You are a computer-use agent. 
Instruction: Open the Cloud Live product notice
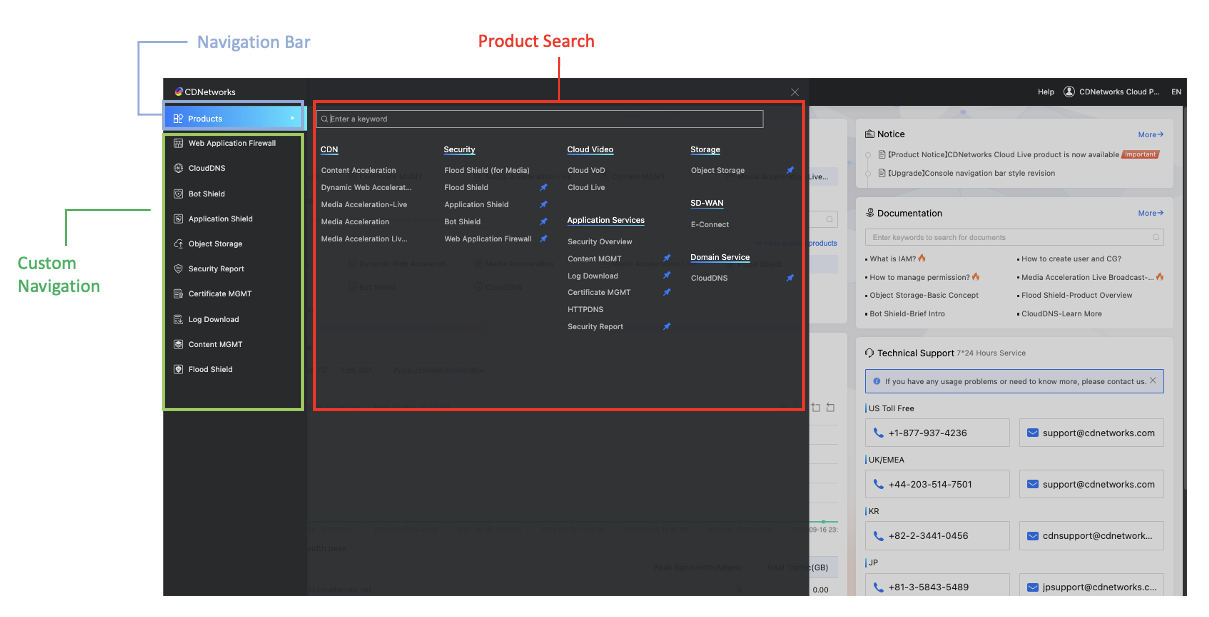point(1003,154)
